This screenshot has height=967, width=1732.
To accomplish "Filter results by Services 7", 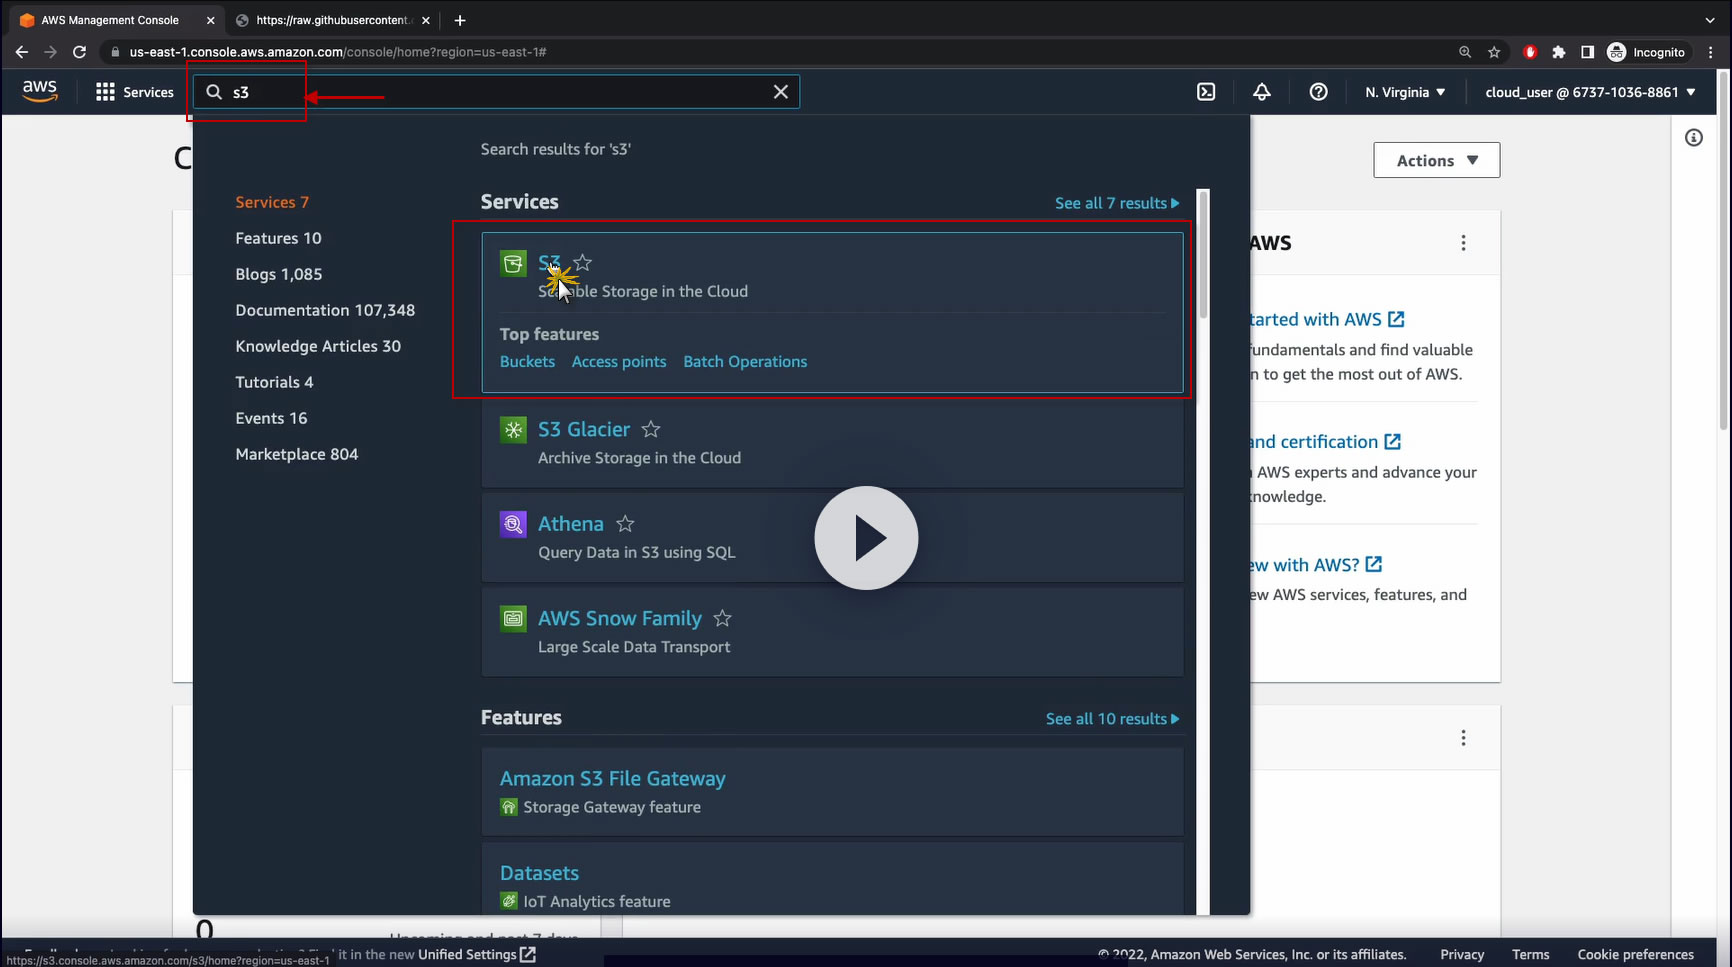I will (272, 202).
